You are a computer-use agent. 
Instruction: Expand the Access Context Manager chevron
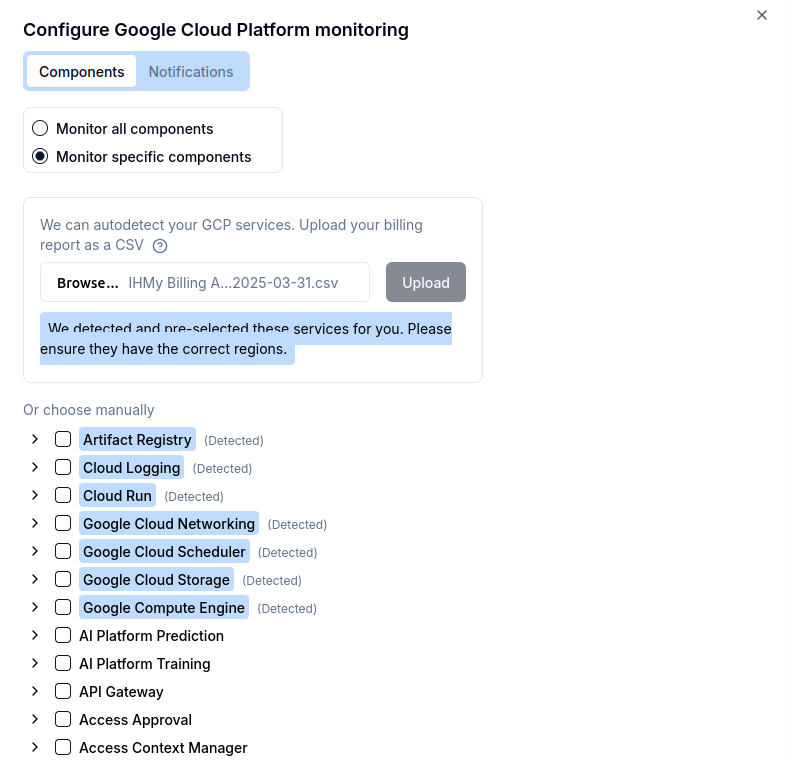[35, 747]
